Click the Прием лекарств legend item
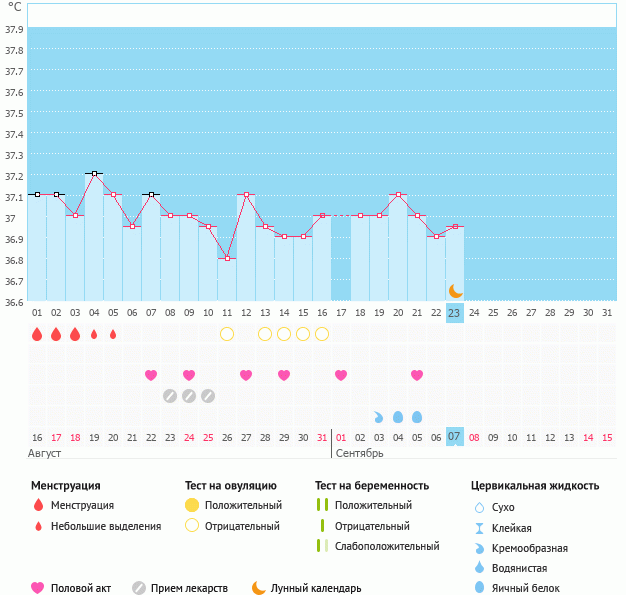The image size is (626, 595). point(188,588)
